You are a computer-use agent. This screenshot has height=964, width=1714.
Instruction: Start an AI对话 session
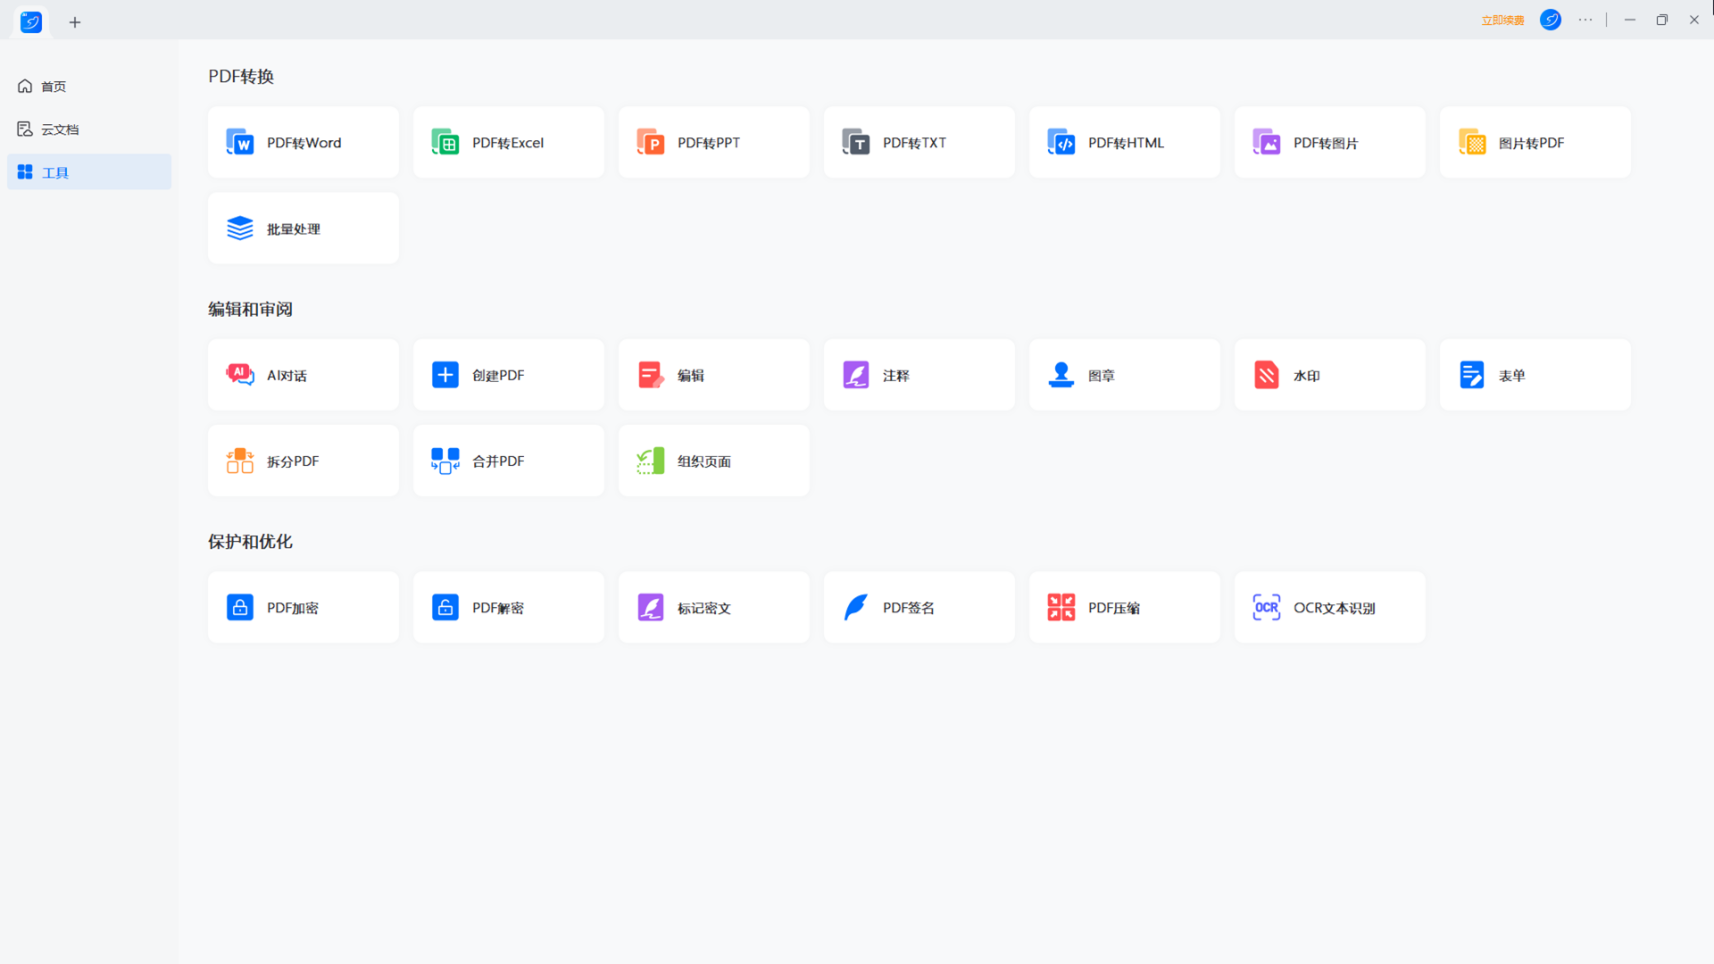point(303,375)
